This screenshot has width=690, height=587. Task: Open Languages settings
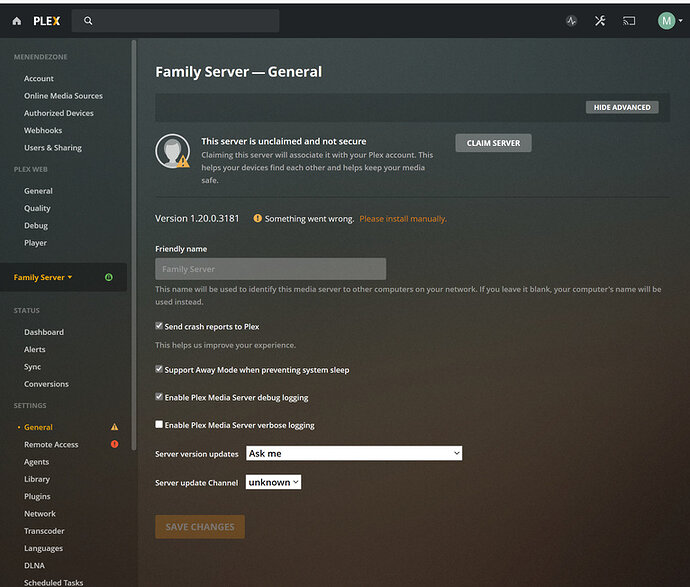click(x=43, y=548)
